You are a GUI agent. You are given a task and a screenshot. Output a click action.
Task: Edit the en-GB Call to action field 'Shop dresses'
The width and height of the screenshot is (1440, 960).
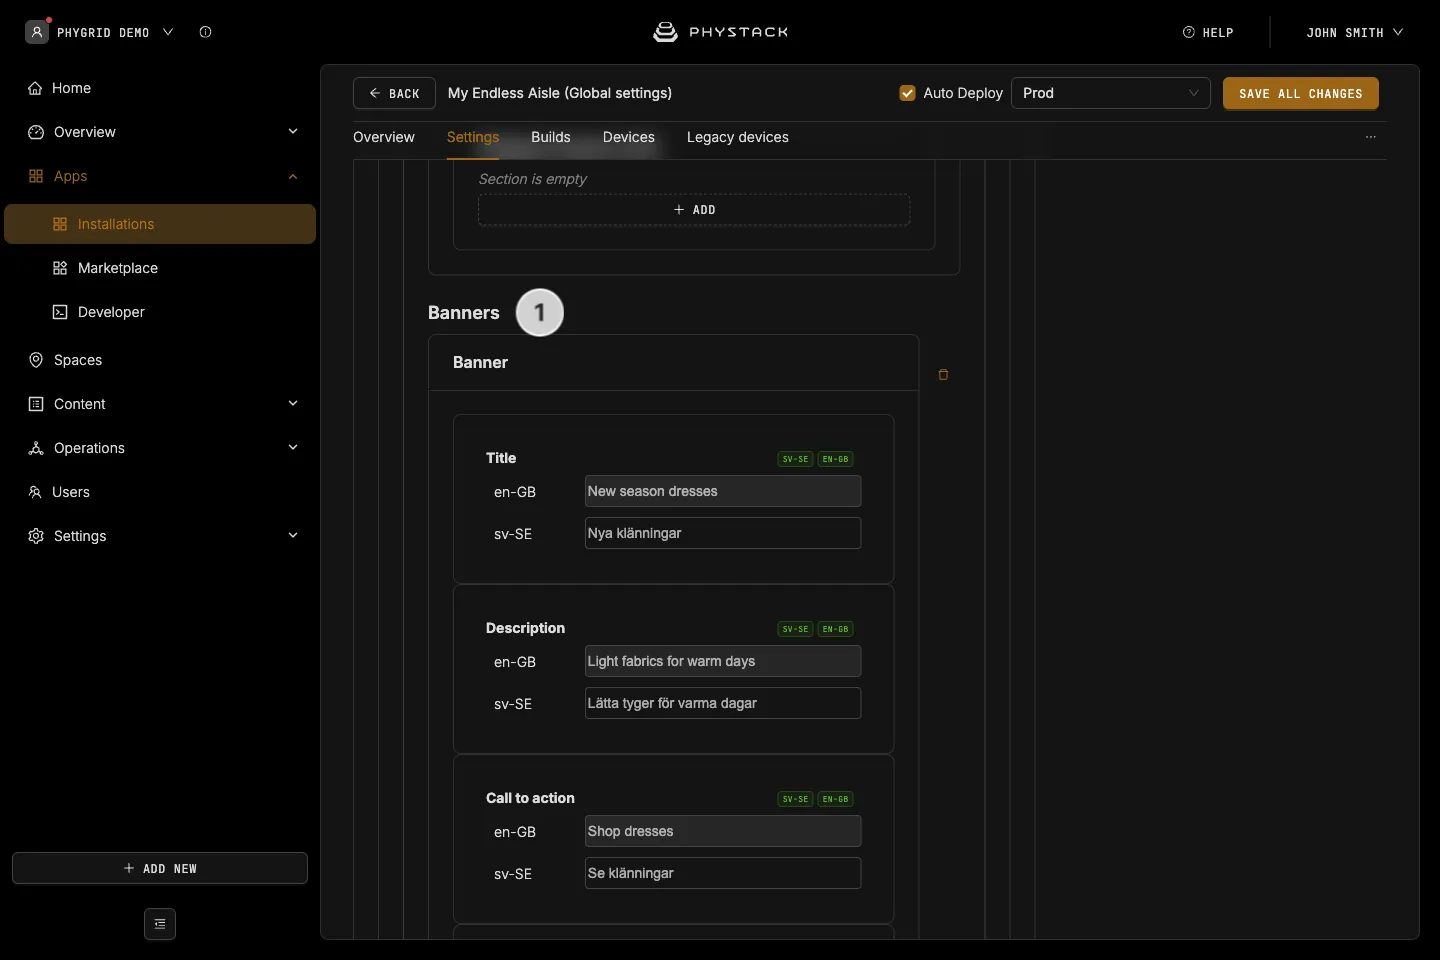723,831
